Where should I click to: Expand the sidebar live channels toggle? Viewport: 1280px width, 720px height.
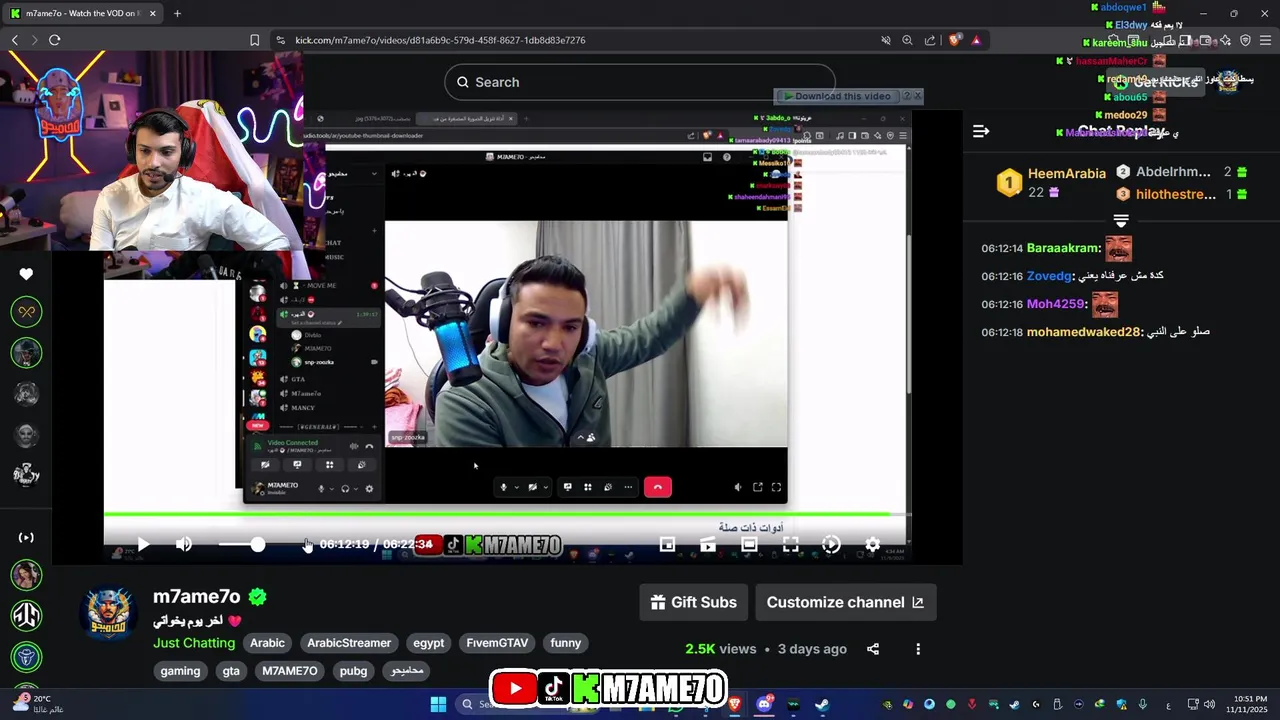tap(26, 537)
